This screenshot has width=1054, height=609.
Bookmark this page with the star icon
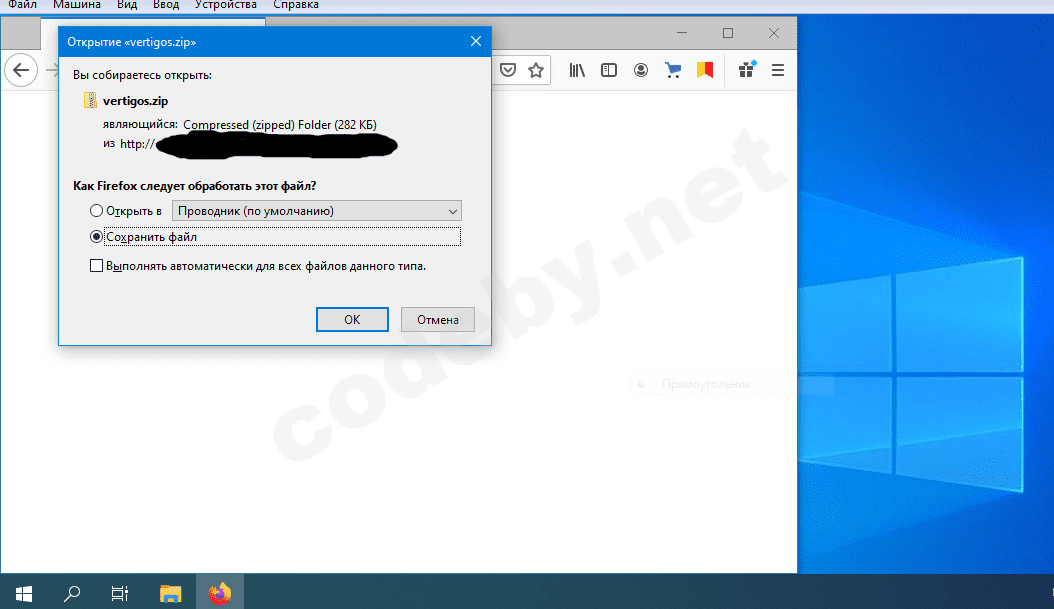(536, 70)
